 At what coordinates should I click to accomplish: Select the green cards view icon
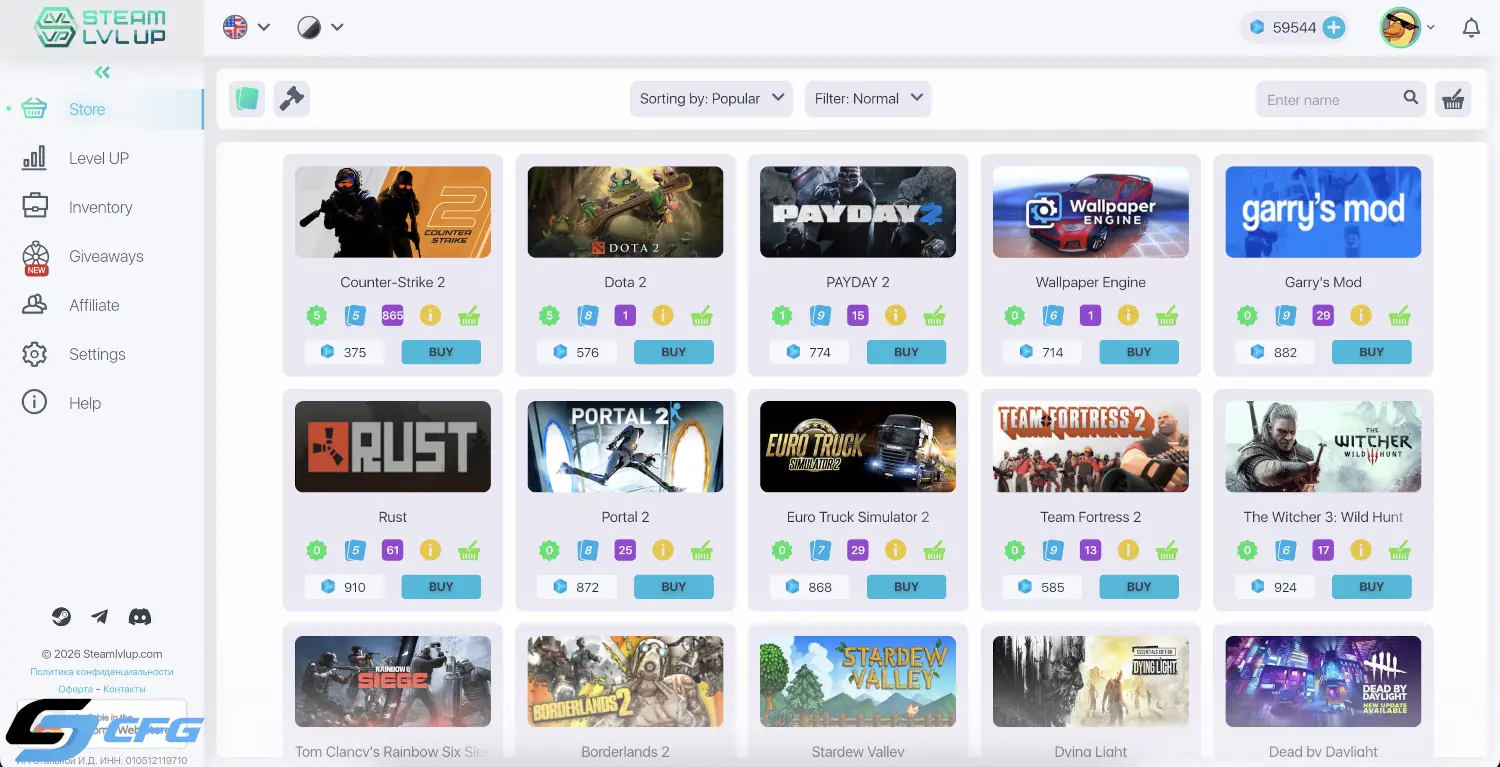coord(247,99)
